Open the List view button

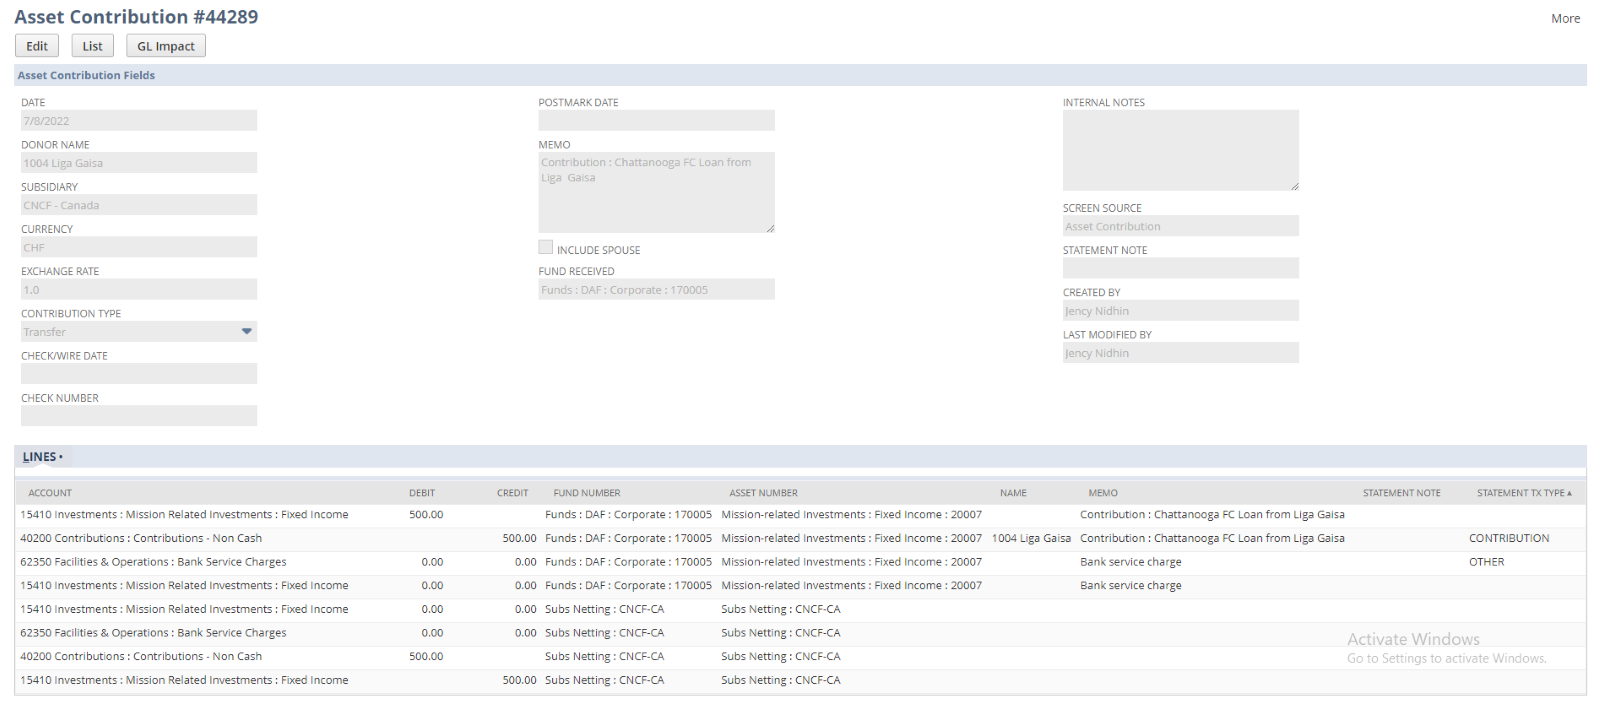tap(92, 46)
